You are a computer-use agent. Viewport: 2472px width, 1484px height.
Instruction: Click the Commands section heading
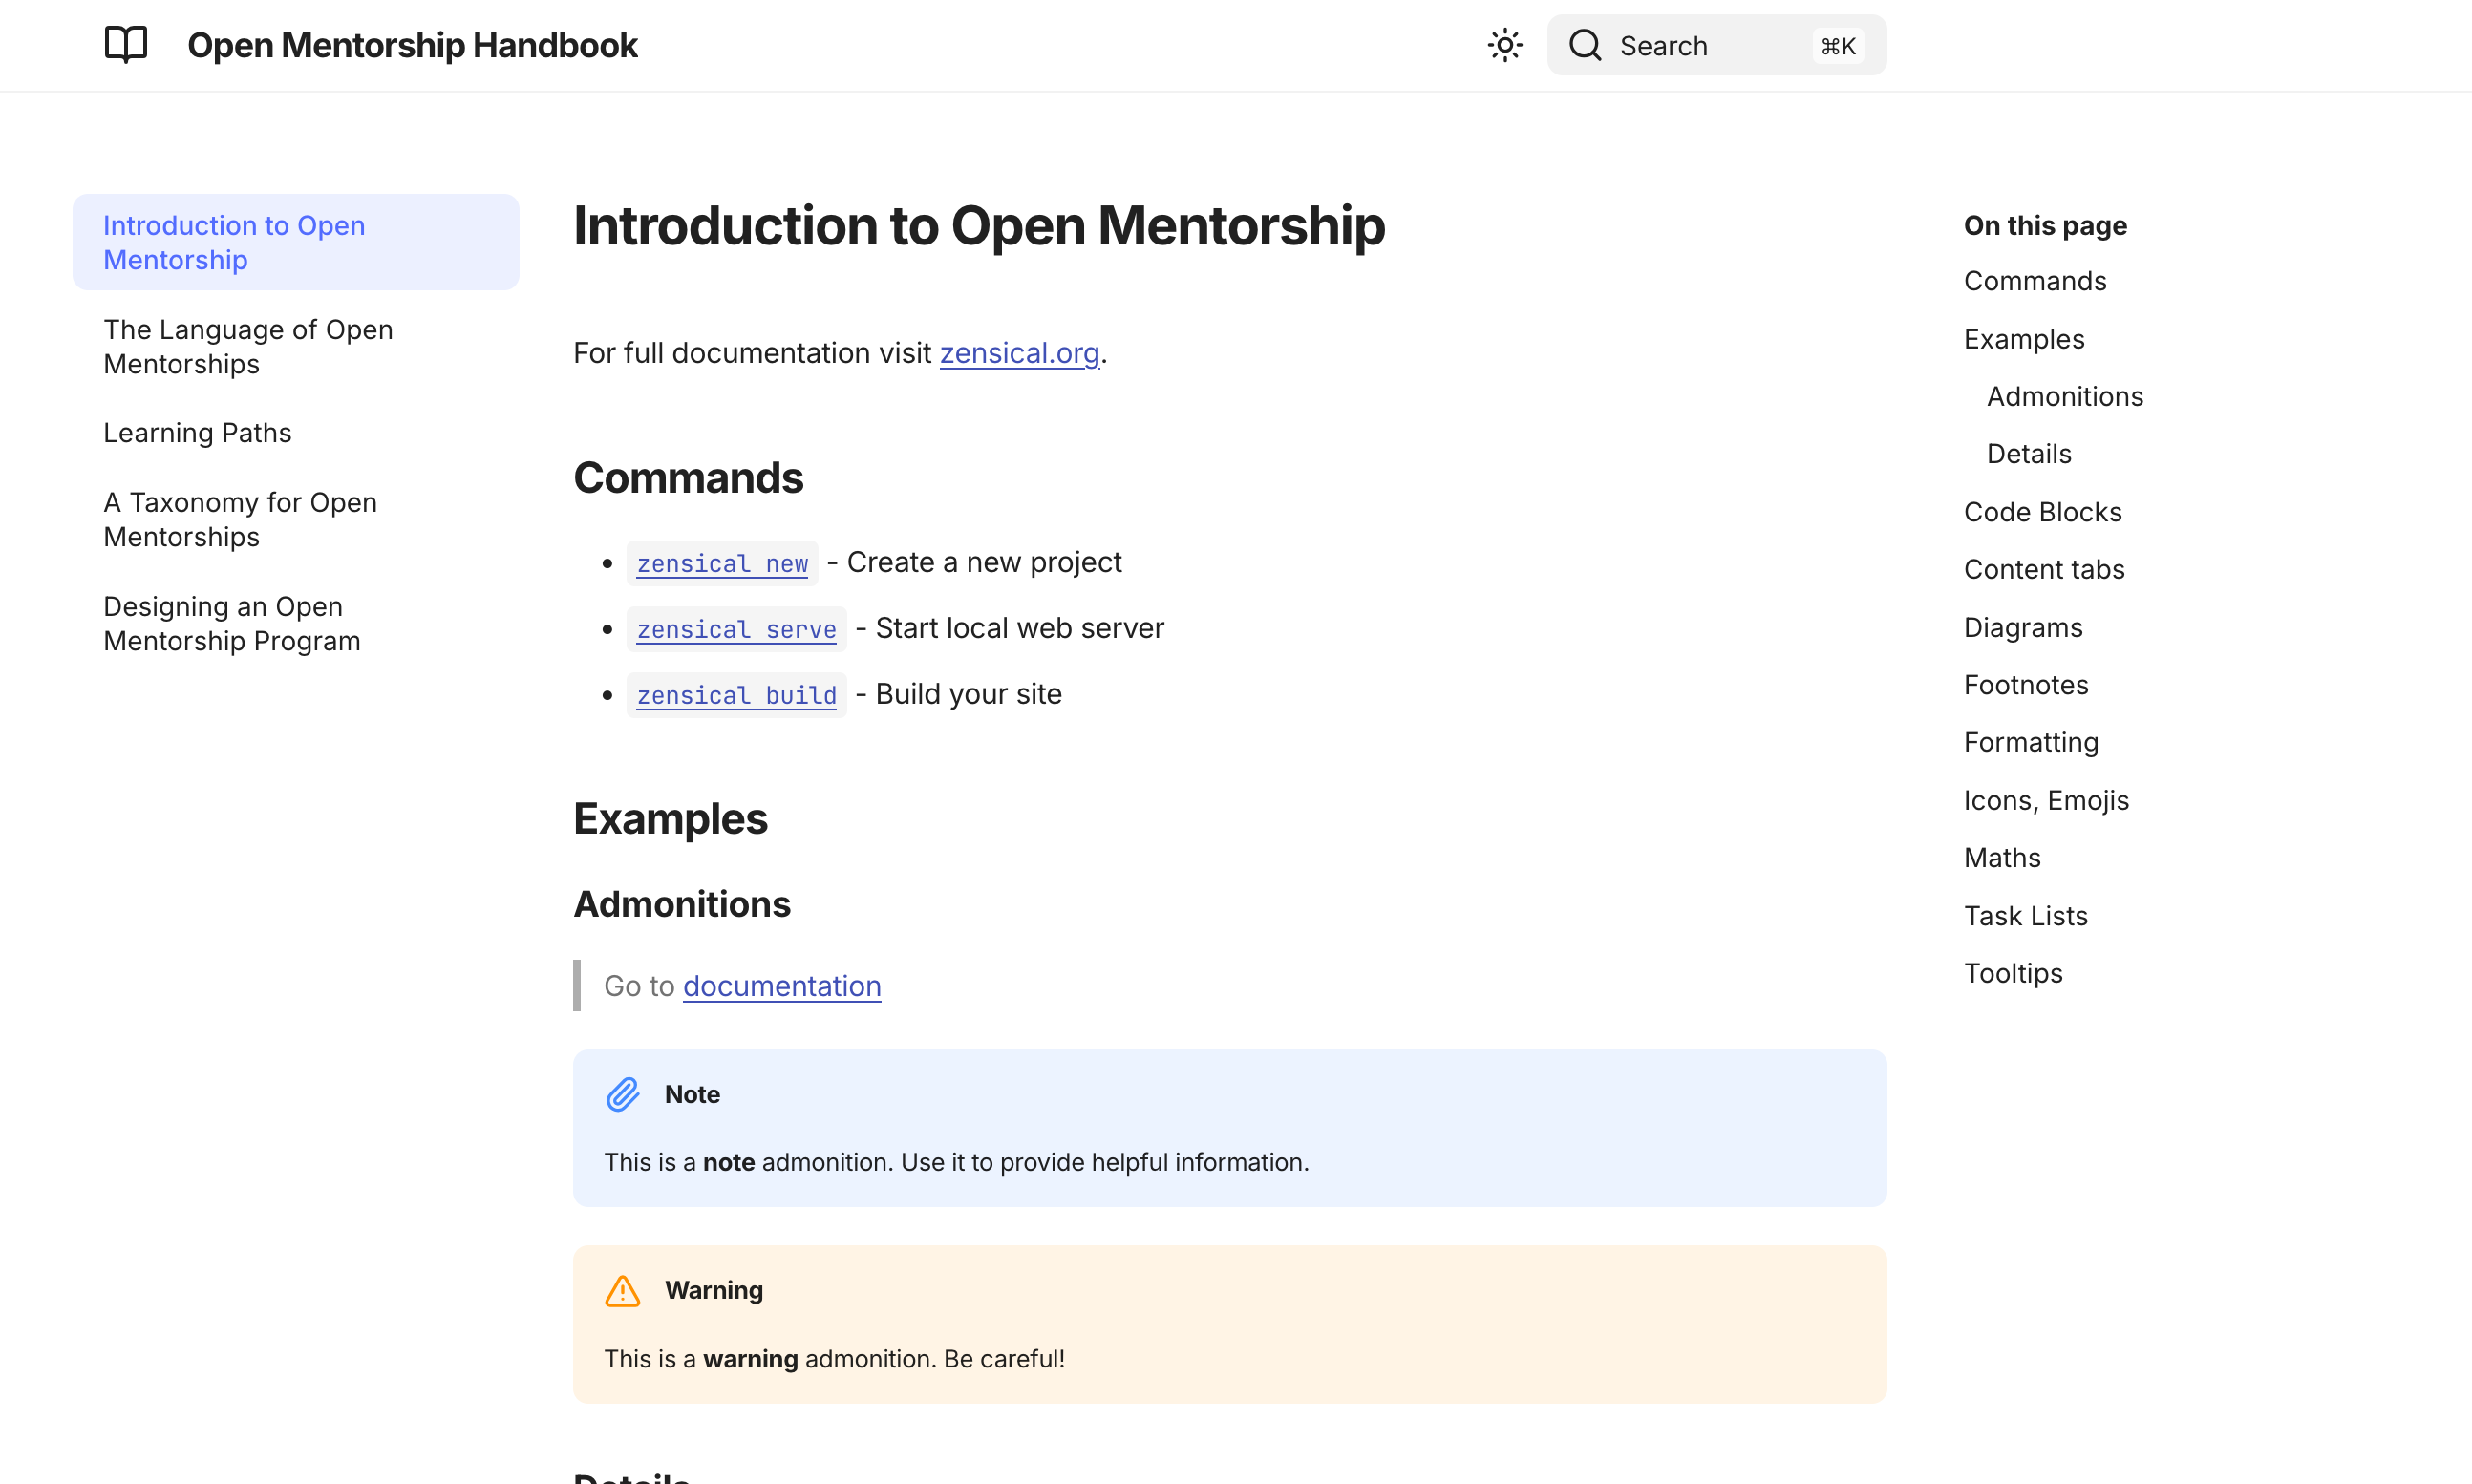point(688,478)
